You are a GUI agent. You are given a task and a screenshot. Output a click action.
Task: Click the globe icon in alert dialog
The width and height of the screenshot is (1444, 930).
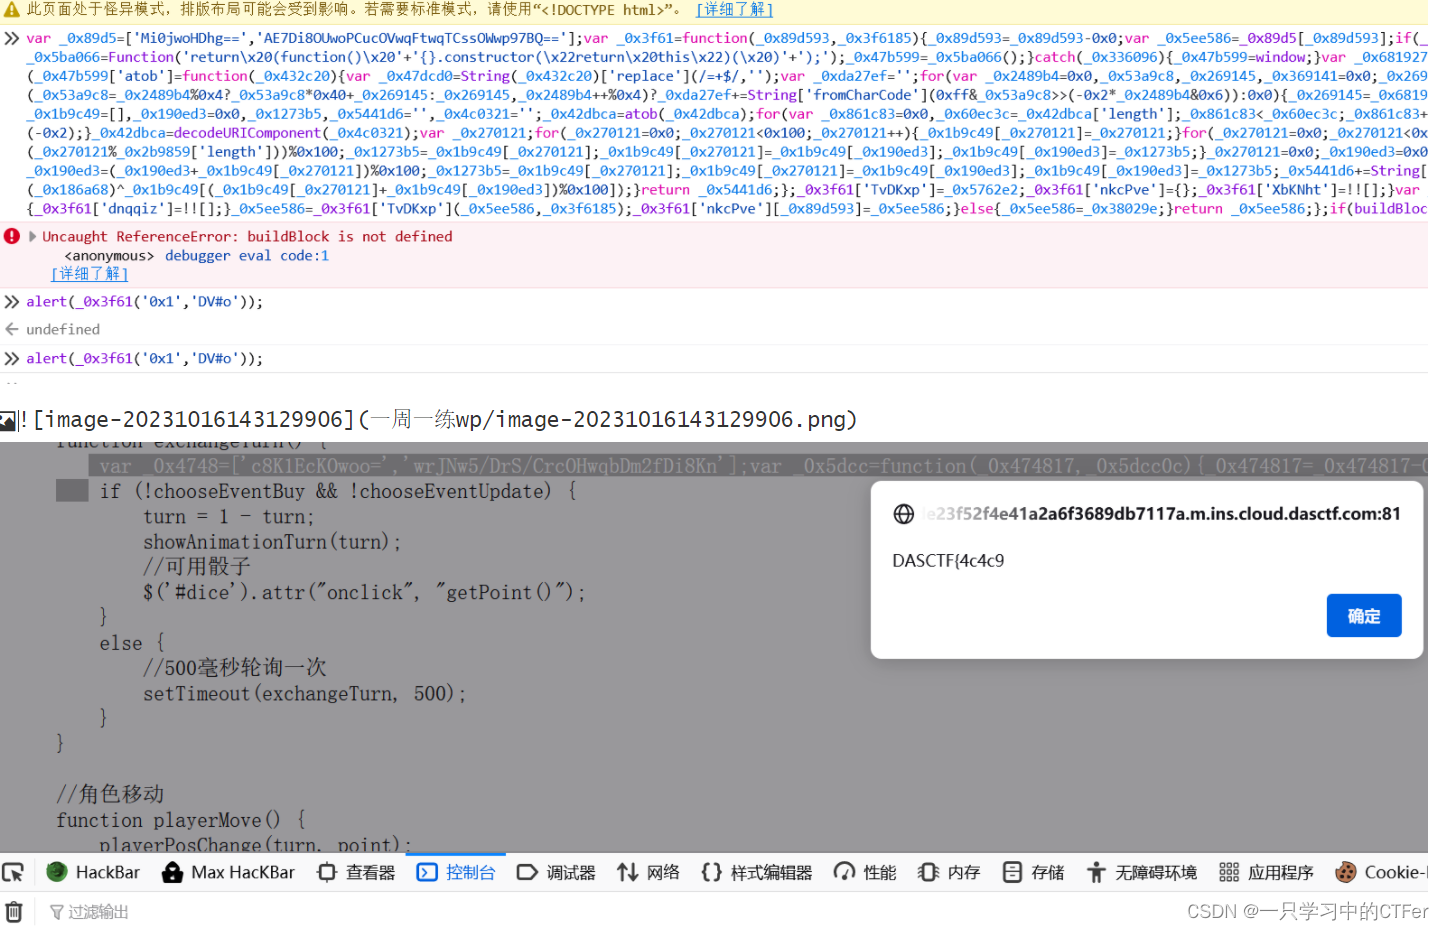click(904, 514)
